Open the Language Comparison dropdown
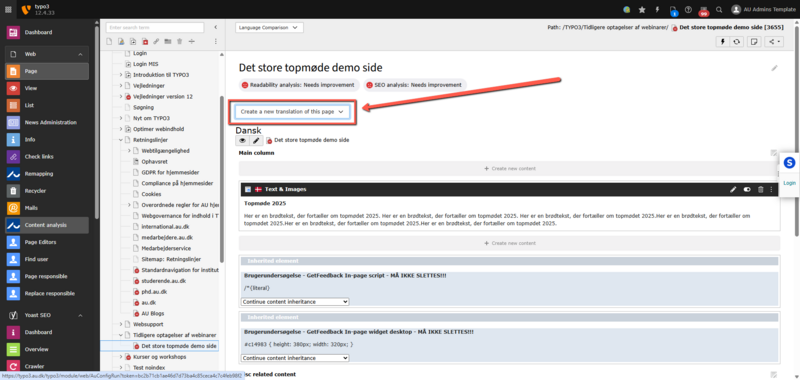This screenshot has width=800, height=380. click(x=269, y=28)
